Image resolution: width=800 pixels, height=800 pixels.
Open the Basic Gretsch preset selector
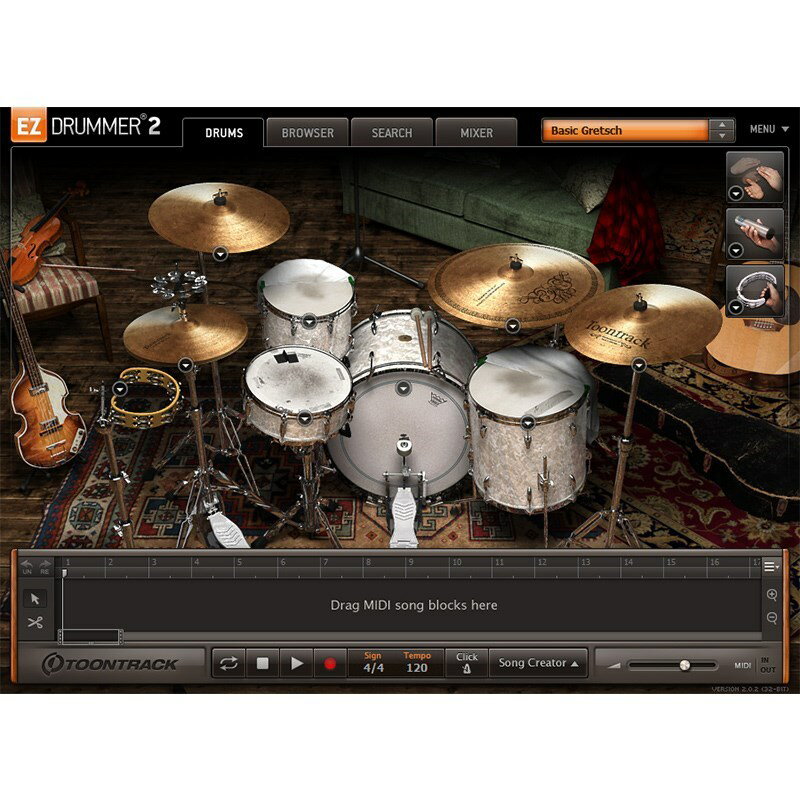(x=625, y=131)
